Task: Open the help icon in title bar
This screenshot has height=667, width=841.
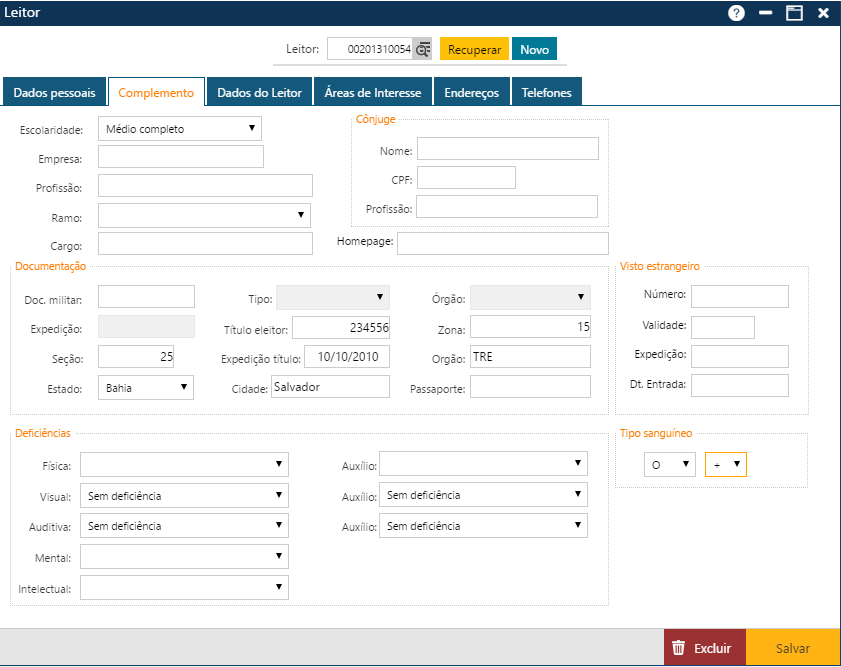Action: coord(737,14)
